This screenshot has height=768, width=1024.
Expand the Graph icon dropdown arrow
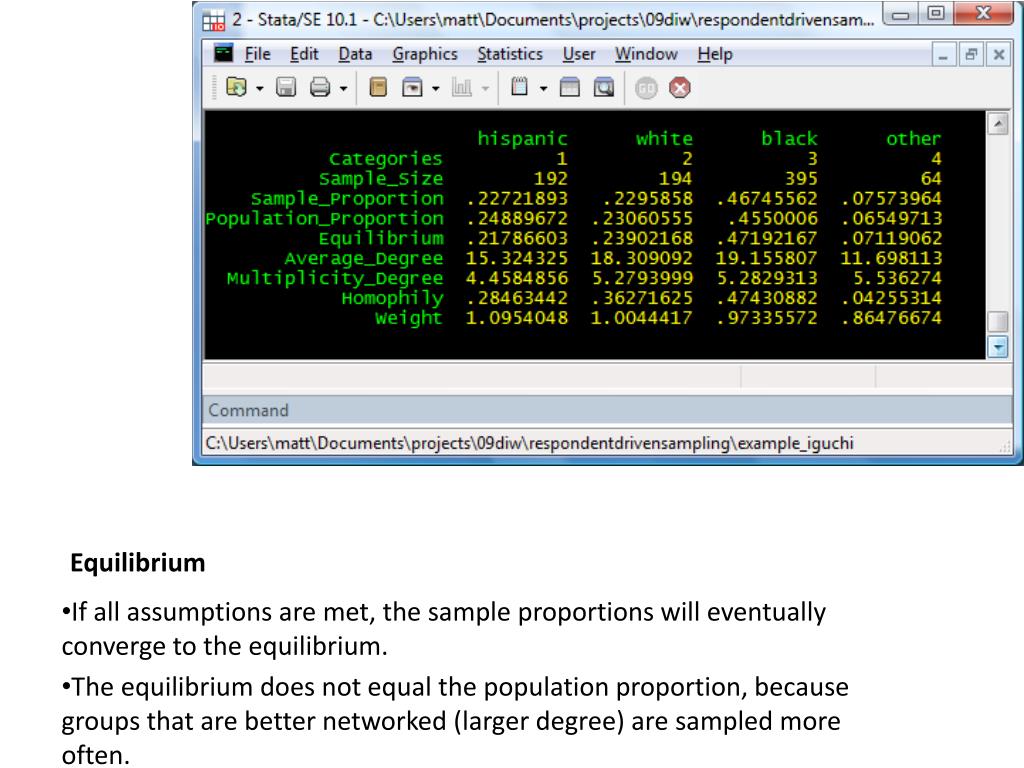485,88
